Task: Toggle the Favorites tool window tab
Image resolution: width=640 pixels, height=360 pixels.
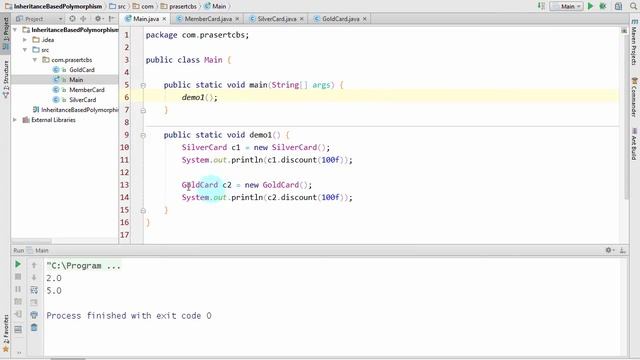Action: [6, 333]
